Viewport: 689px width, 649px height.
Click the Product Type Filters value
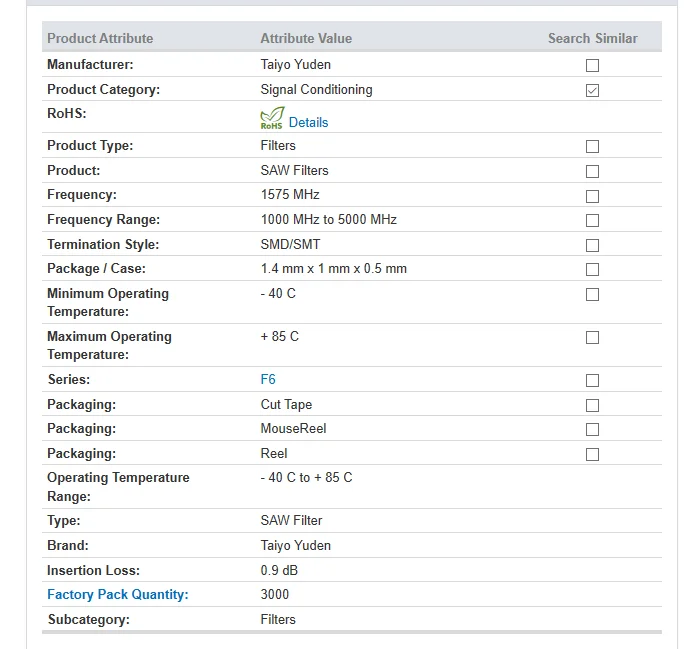click(278, 145)
